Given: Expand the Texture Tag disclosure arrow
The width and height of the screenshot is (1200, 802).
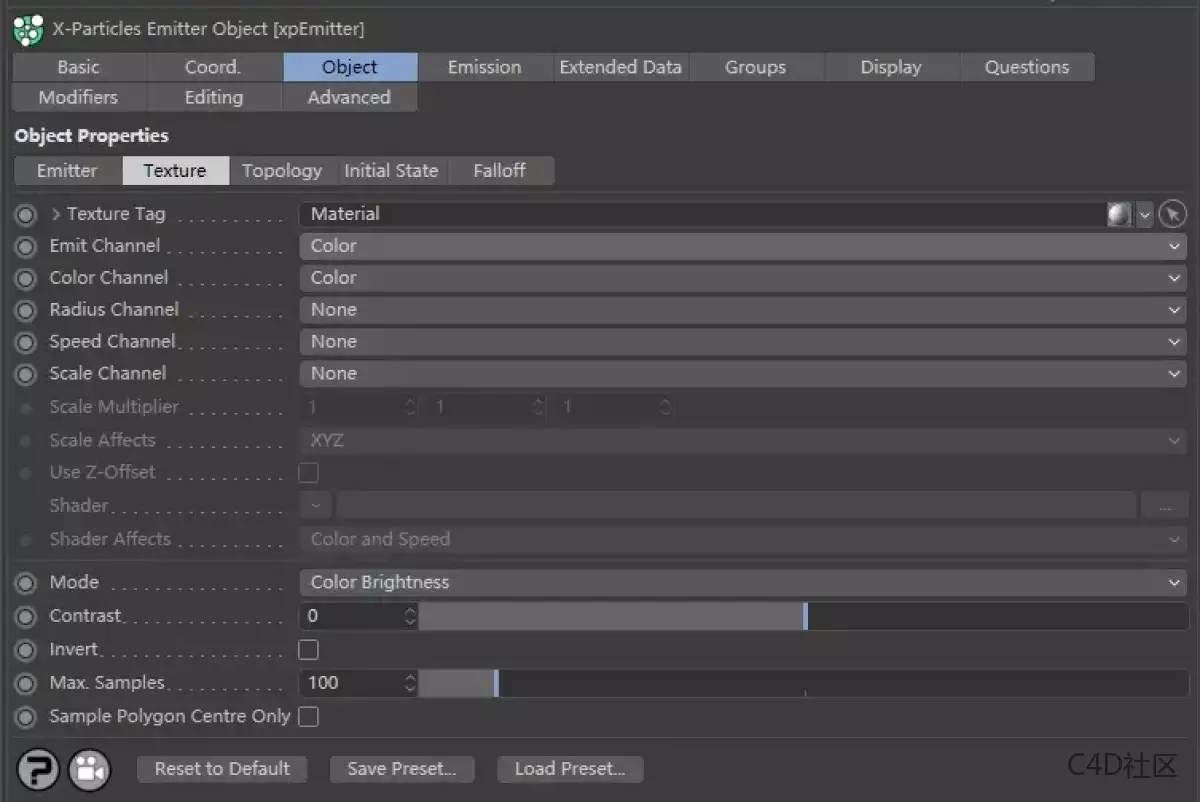Looking at the screenshot, I should point(55,213).
